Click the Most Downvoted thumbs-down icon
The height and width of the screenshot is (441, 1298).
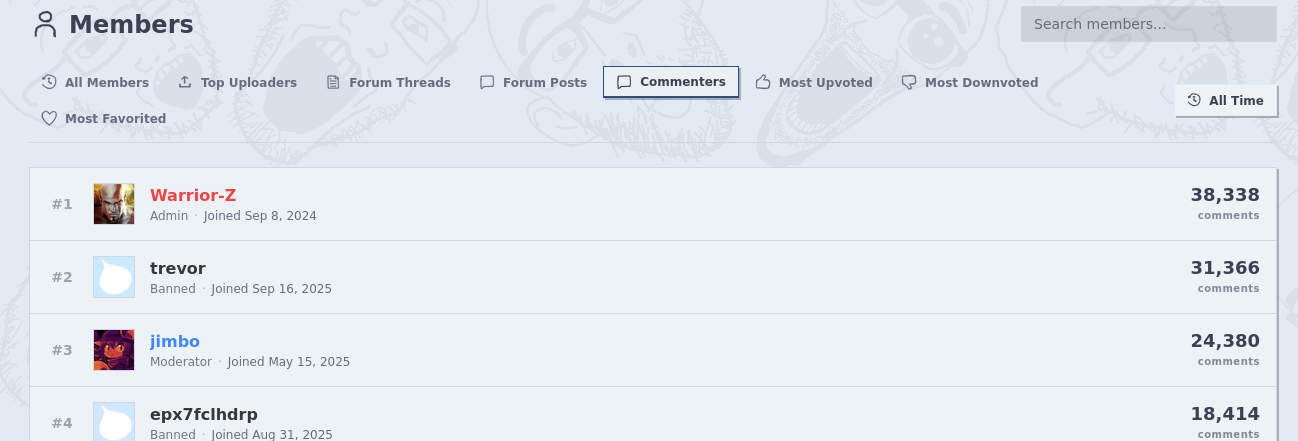pos(909,82)
